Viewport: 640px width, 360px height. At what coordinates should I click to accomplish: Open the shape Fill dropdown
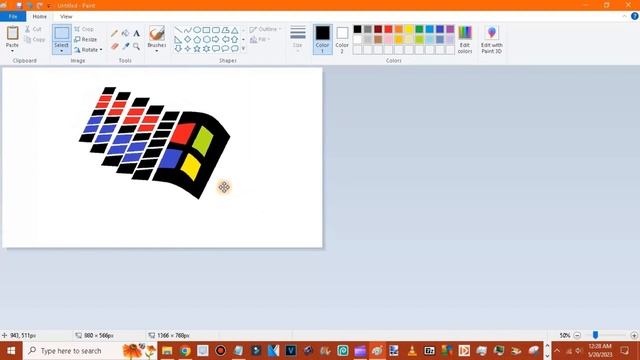click(260, 40)
